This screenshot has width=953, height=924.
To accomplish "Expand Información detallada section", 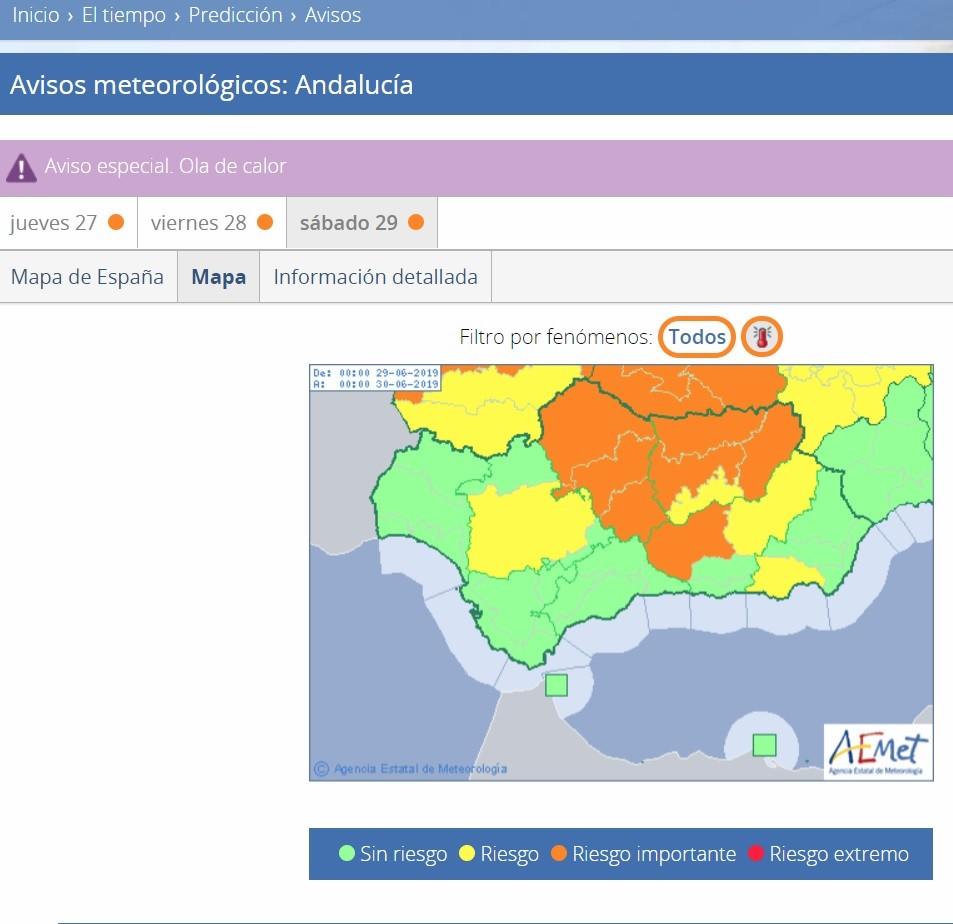I will point(375,276).
